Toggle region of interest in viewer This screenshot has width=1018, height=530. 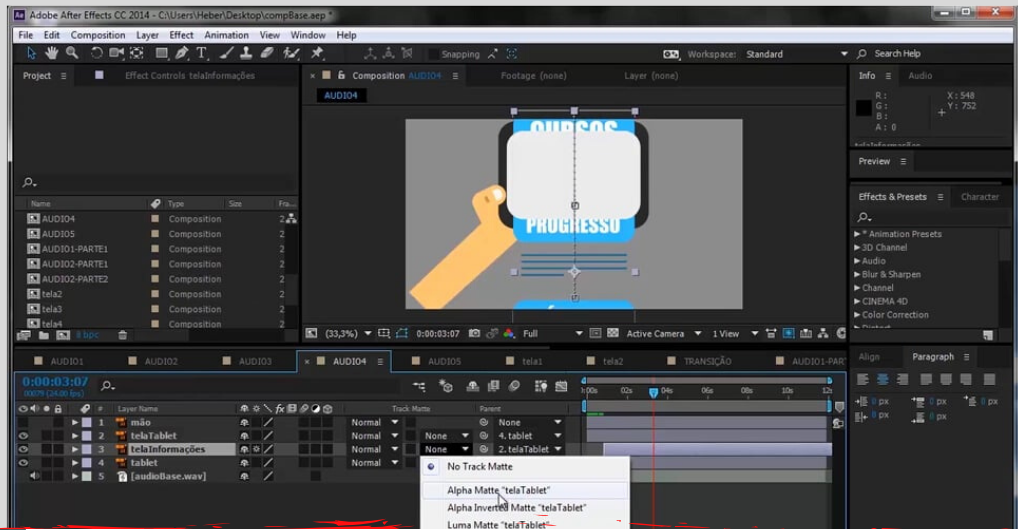coord(595,333)
